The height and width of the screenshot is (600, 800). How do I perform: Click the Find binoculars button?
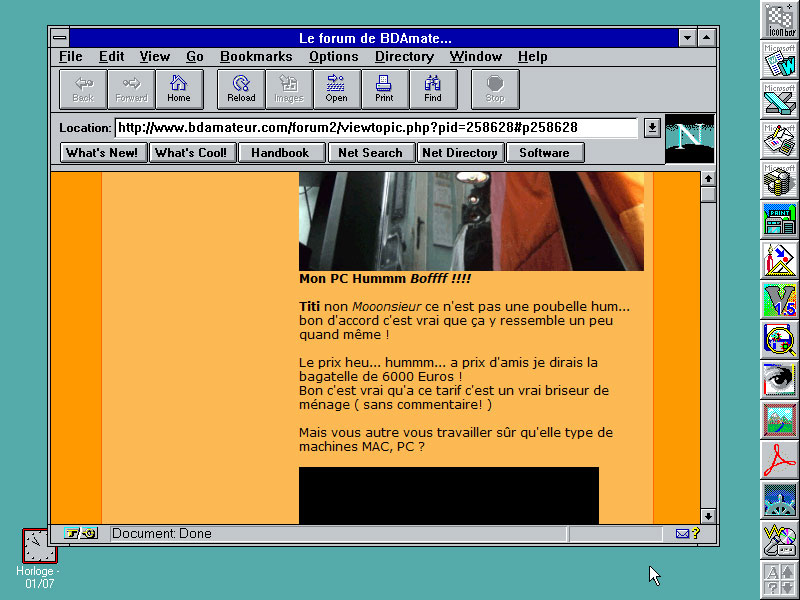[433, 90]
